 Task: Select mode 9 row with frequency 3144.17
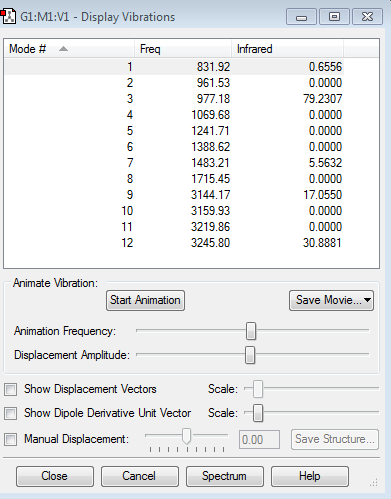pos(174,195)
